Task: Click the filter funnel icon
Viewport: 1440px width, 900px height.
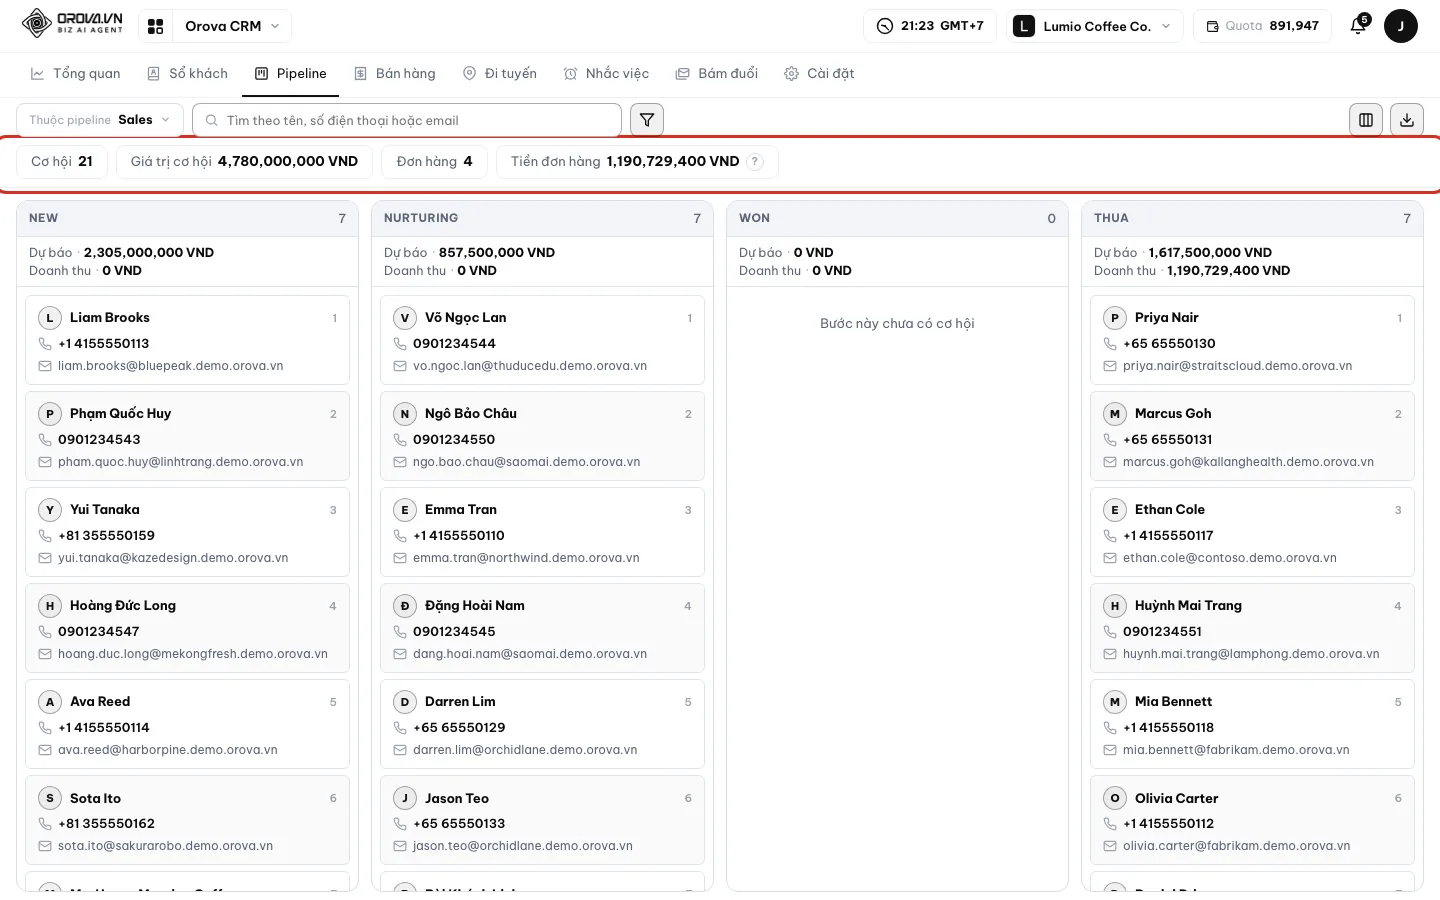Action: [647, 120]
